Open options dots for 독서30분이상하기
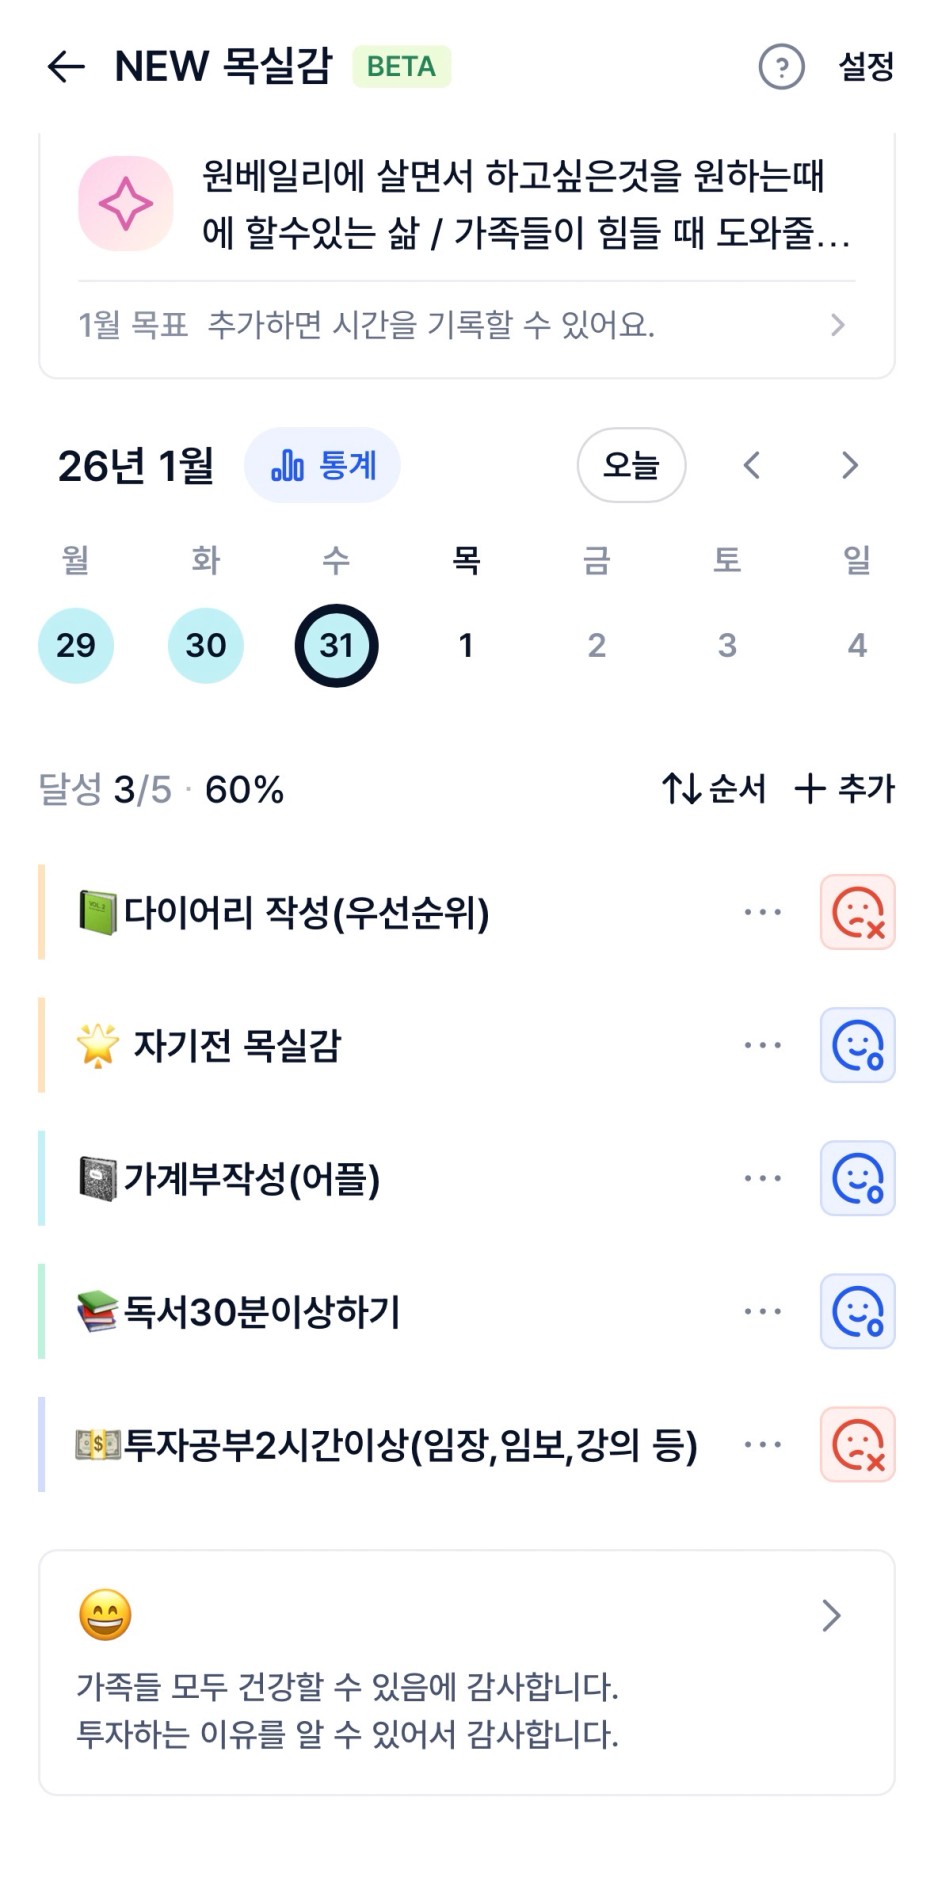 pos(762,1311)
